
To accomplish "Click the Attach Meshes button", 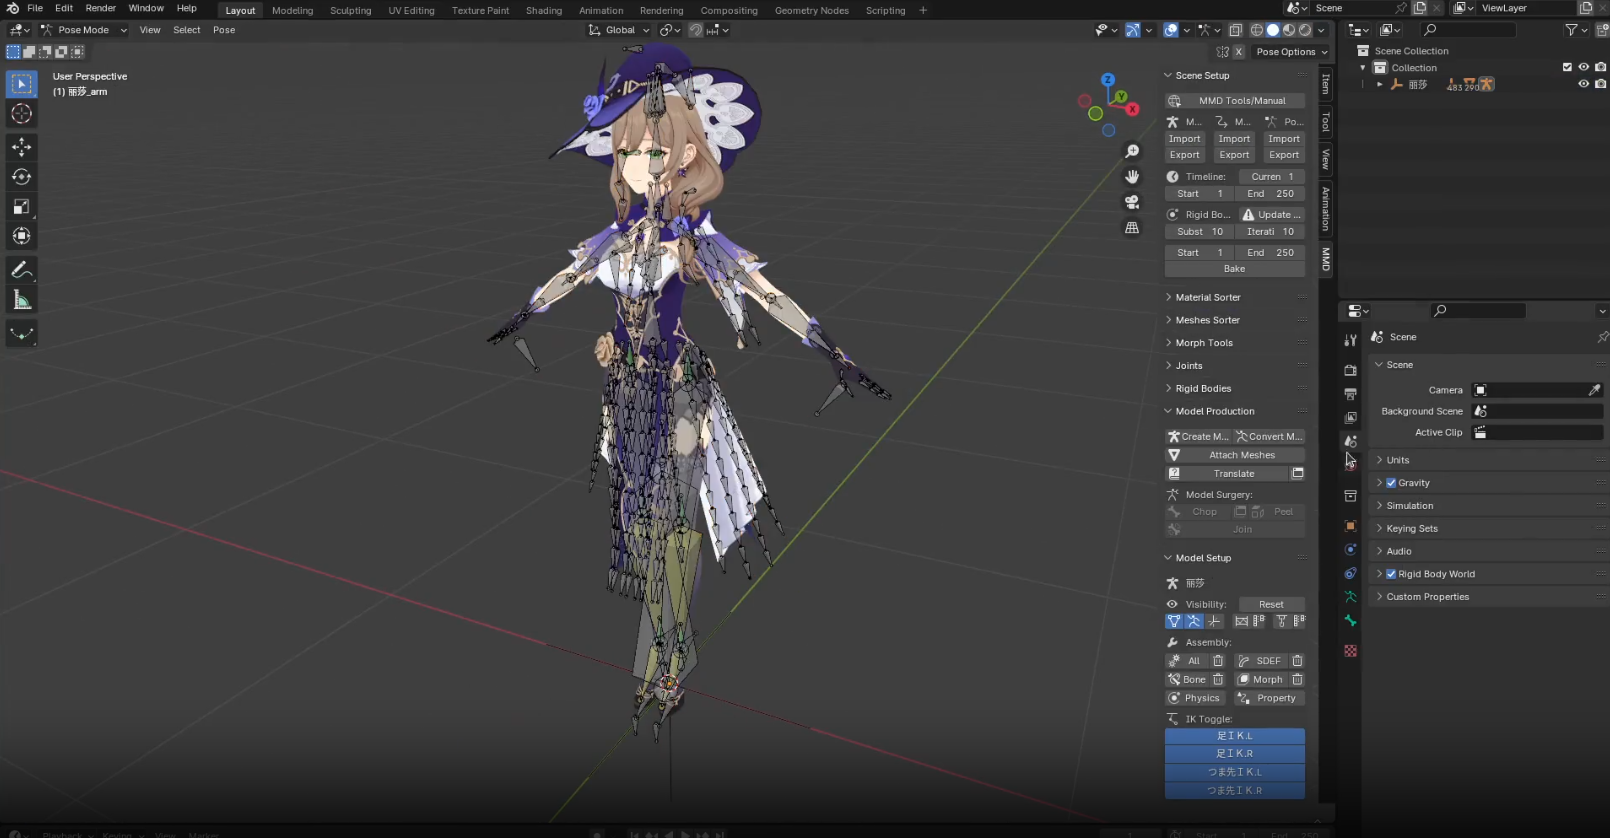I will (1235, 455).
